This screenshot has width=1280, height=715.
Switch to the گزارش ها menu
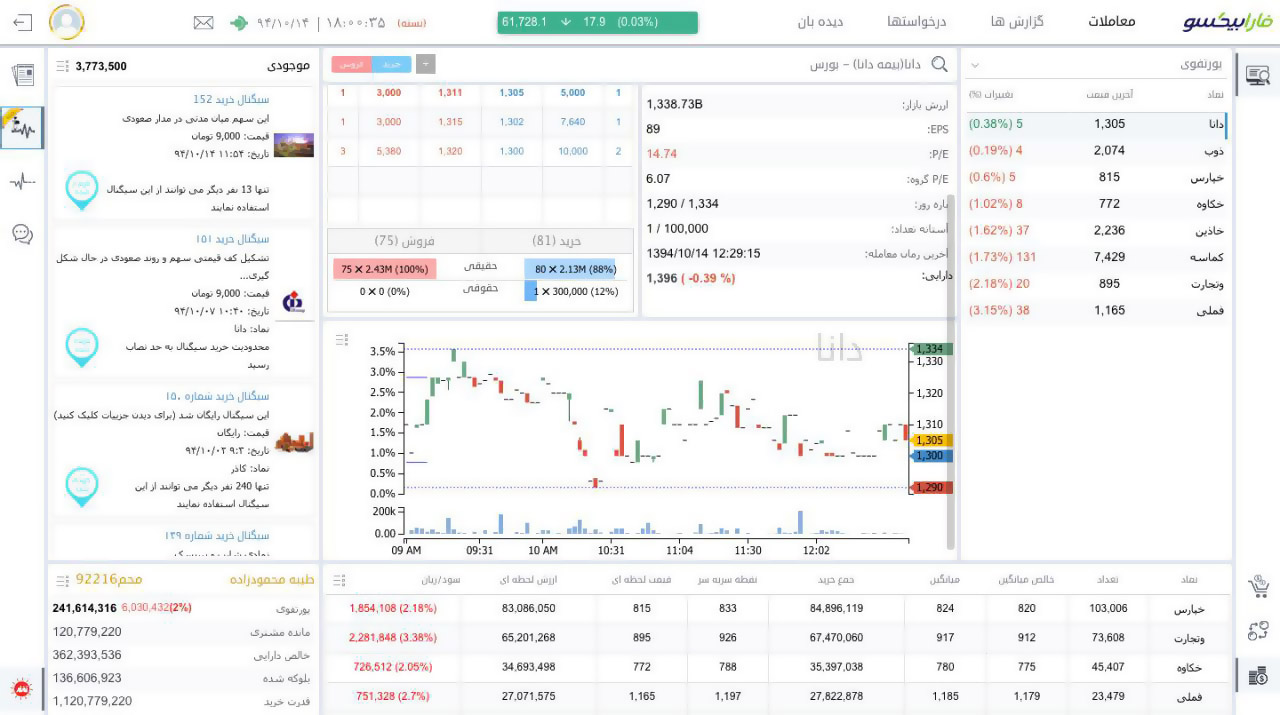coord(1017,22)
